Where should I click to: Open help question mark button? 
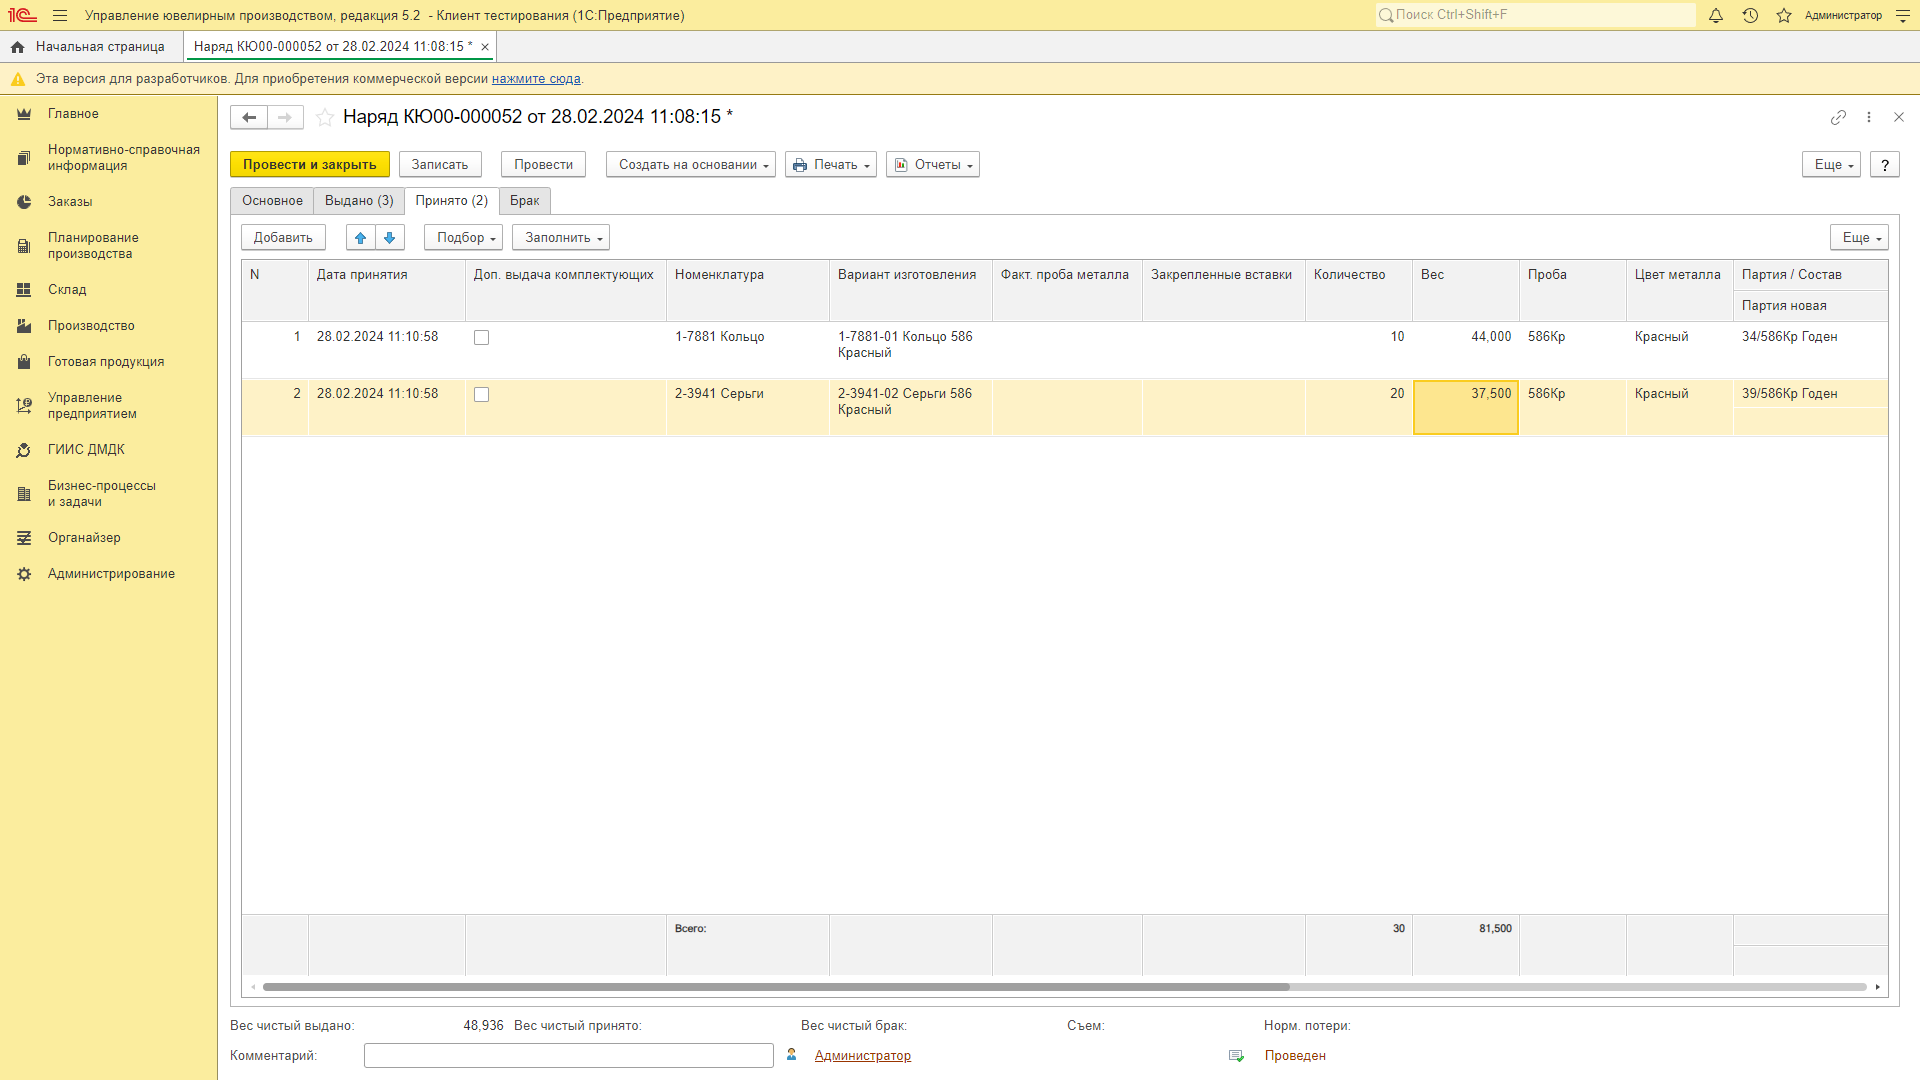(x=1885, y=165)
